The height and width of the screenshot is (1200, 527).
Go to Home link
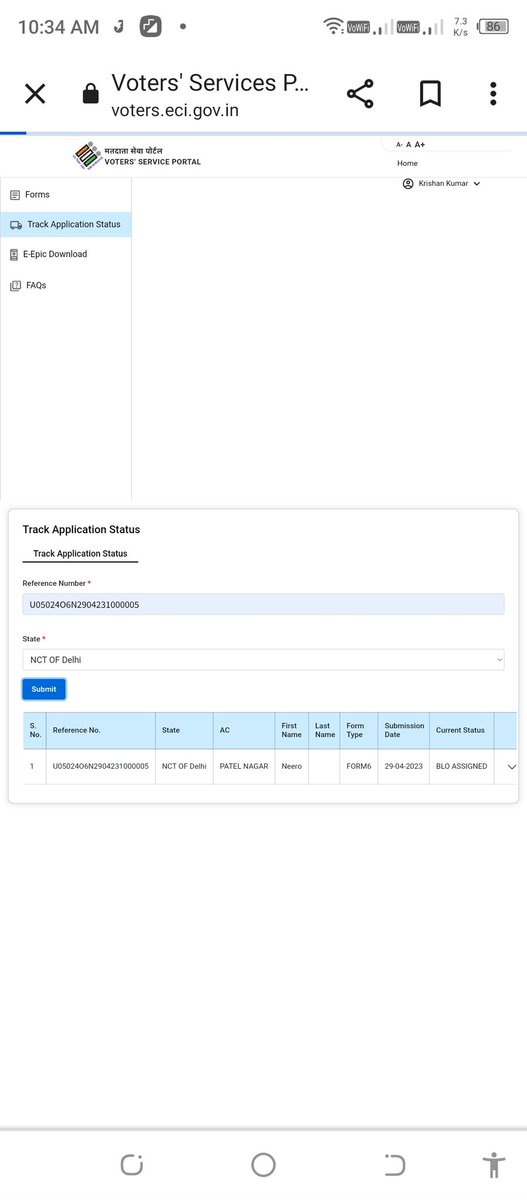point(407,163)
